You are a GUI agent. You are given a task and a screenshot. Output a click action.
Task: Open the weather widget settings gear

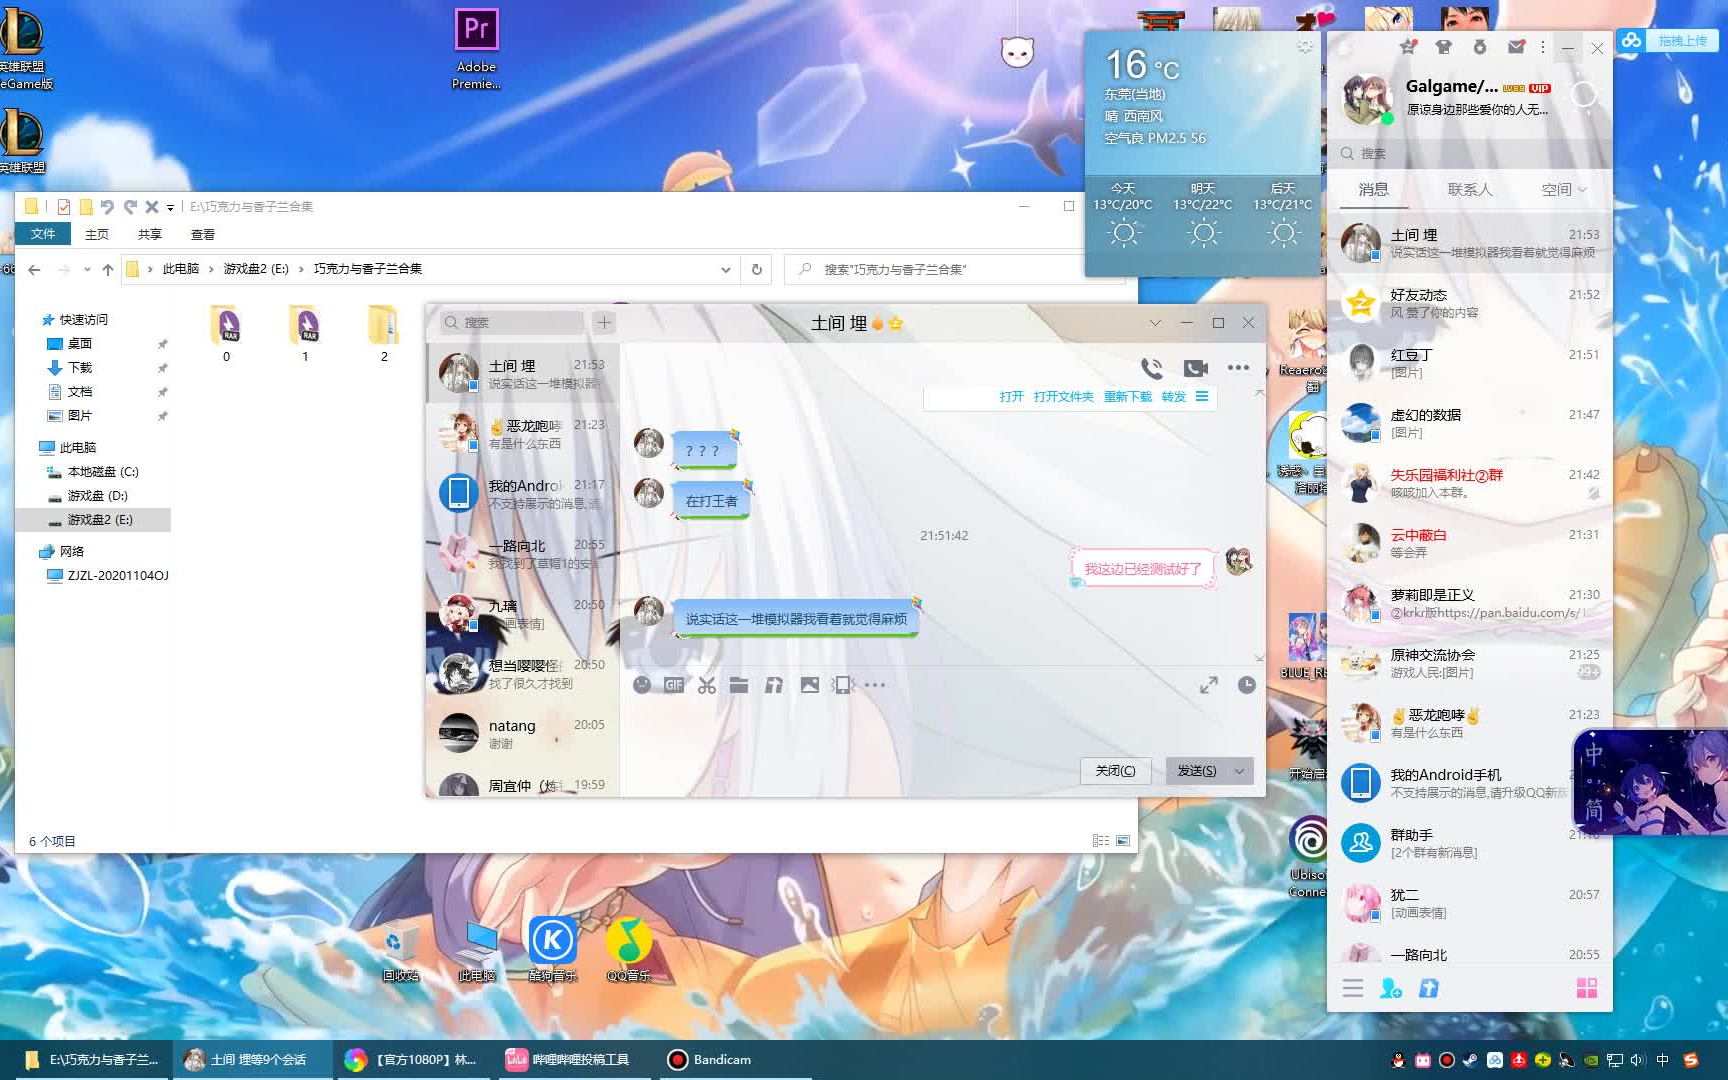(x=1305, y=46)
